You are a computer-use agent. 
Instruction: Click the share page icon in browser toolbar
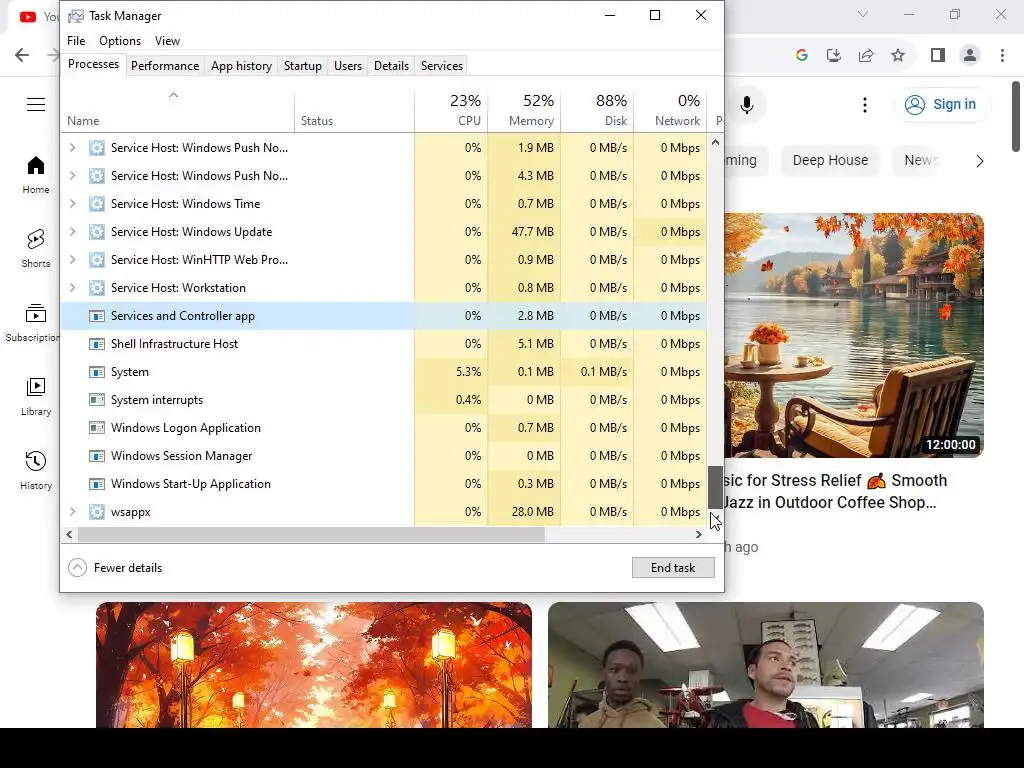[866, 55]
